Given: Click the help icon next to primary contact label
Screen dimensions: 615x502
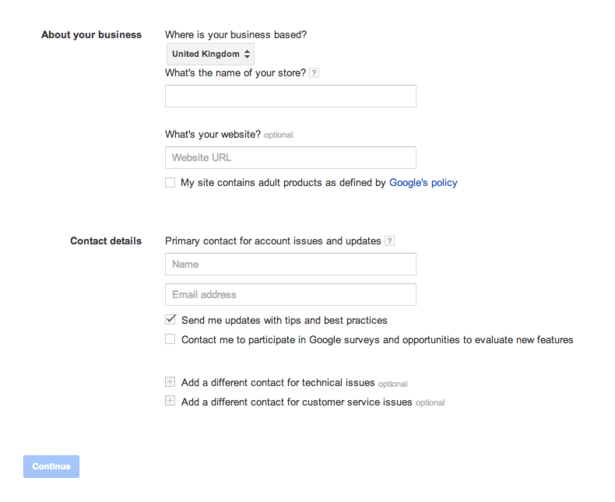Looking at the screenshot, I should pos(389,241).
